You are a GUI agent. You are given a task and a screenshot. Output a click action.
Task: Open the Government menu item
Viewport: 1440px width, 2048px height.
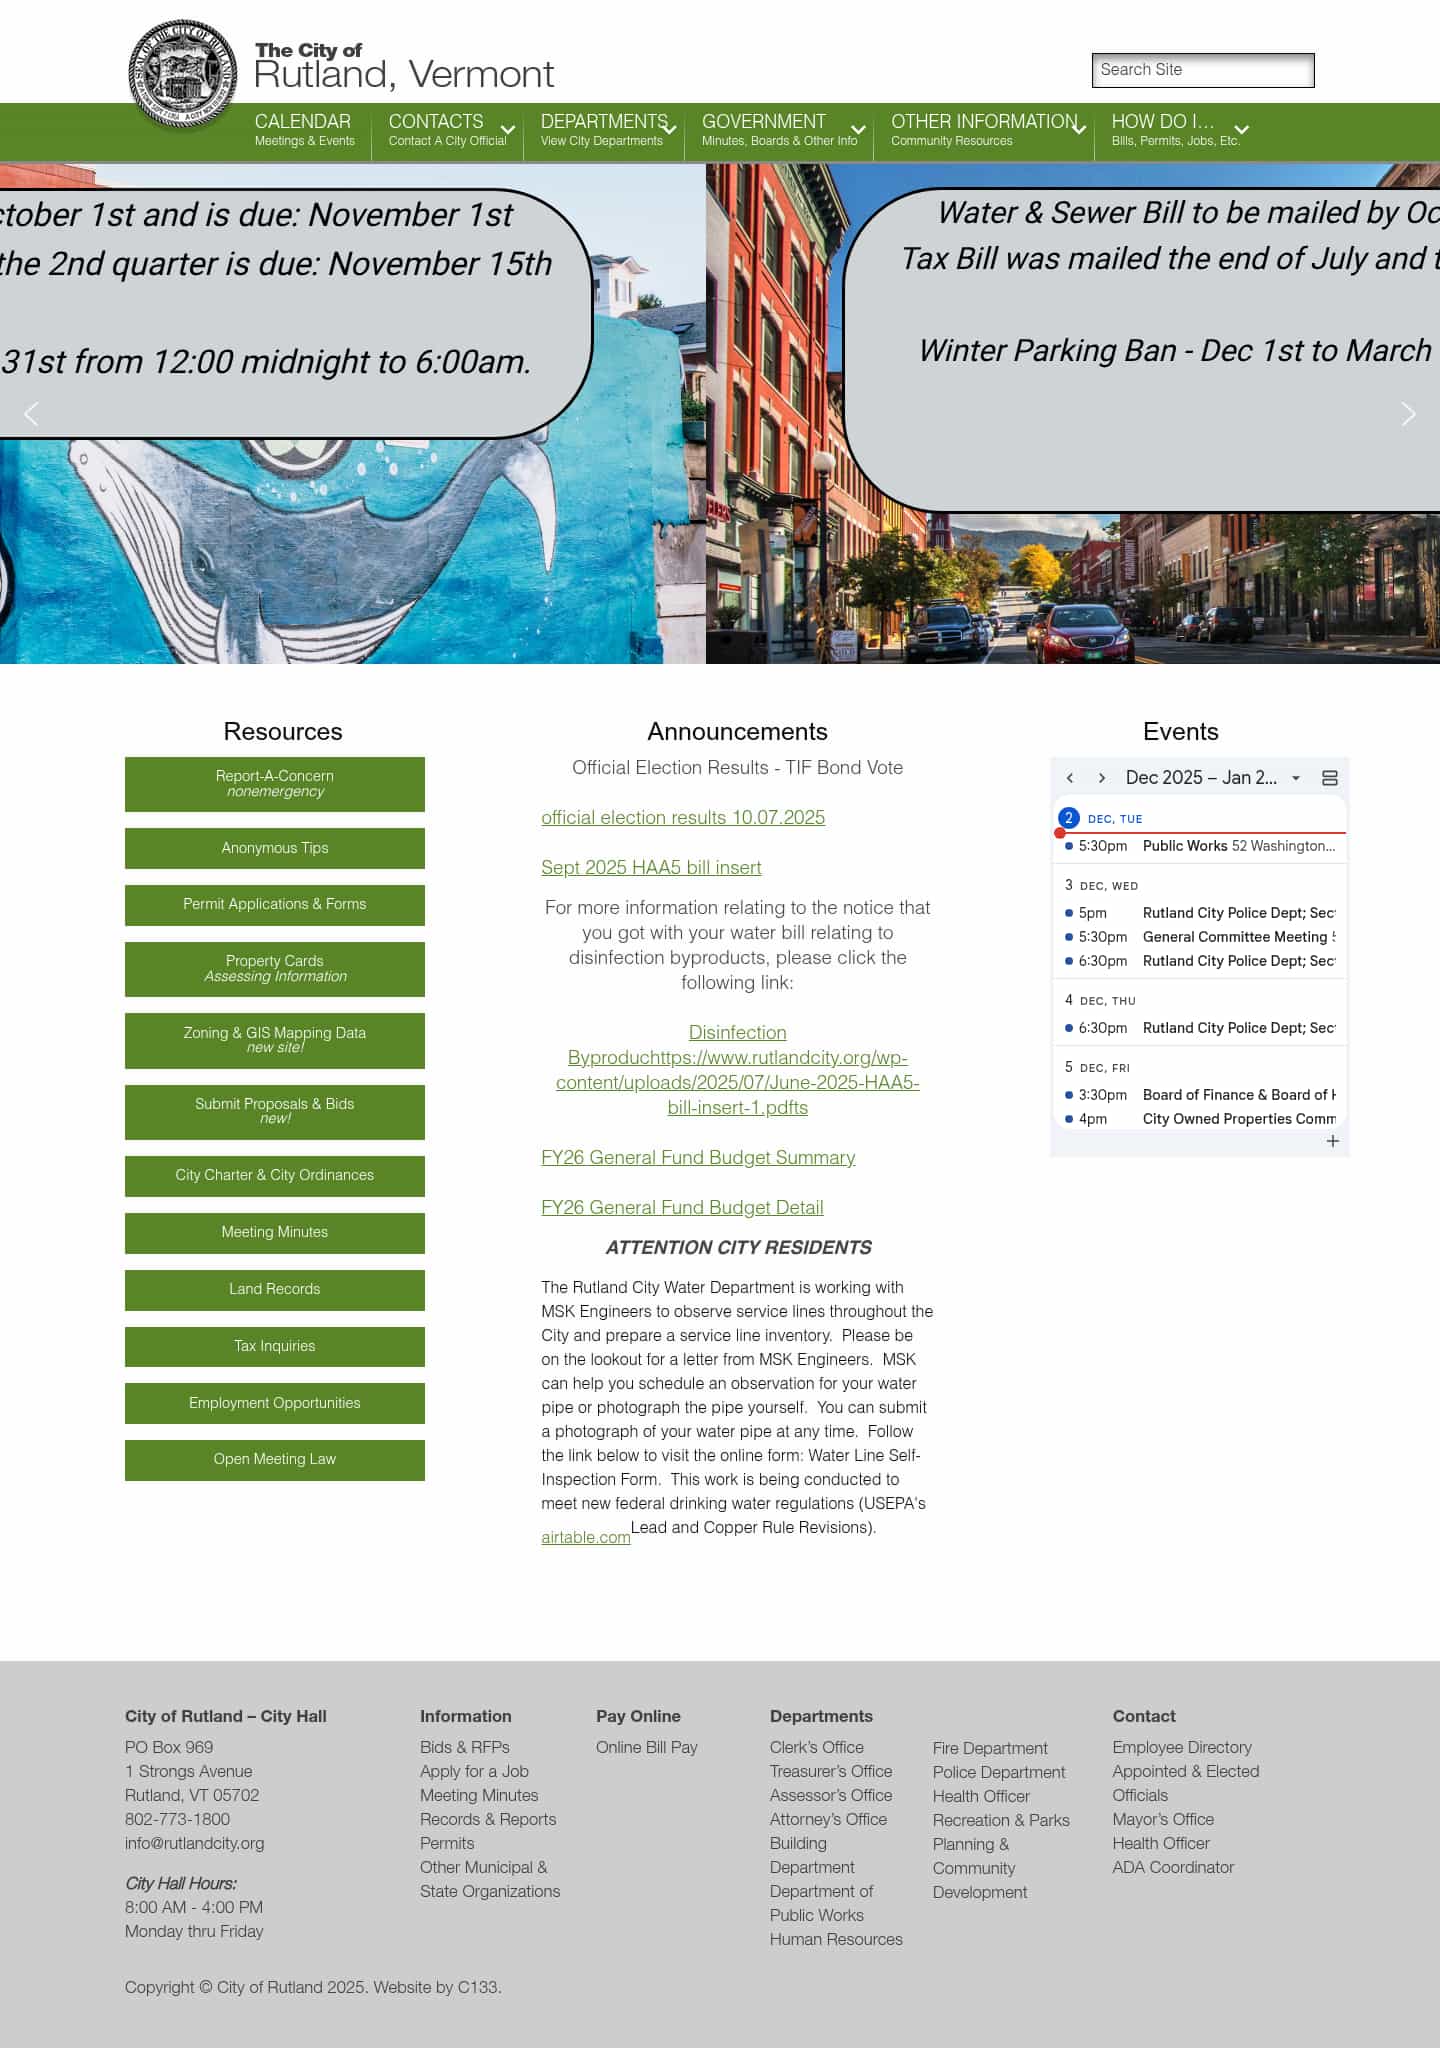click(779, 130)
